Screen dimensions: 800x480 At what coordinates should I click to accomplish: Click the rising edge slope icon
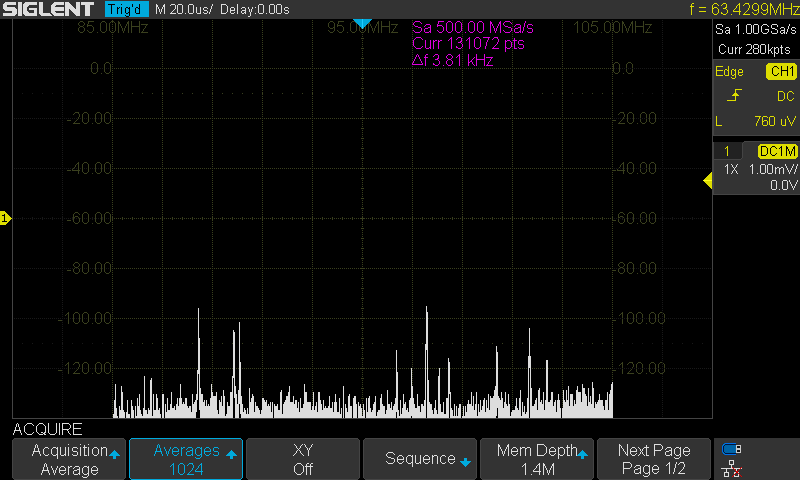734,95
